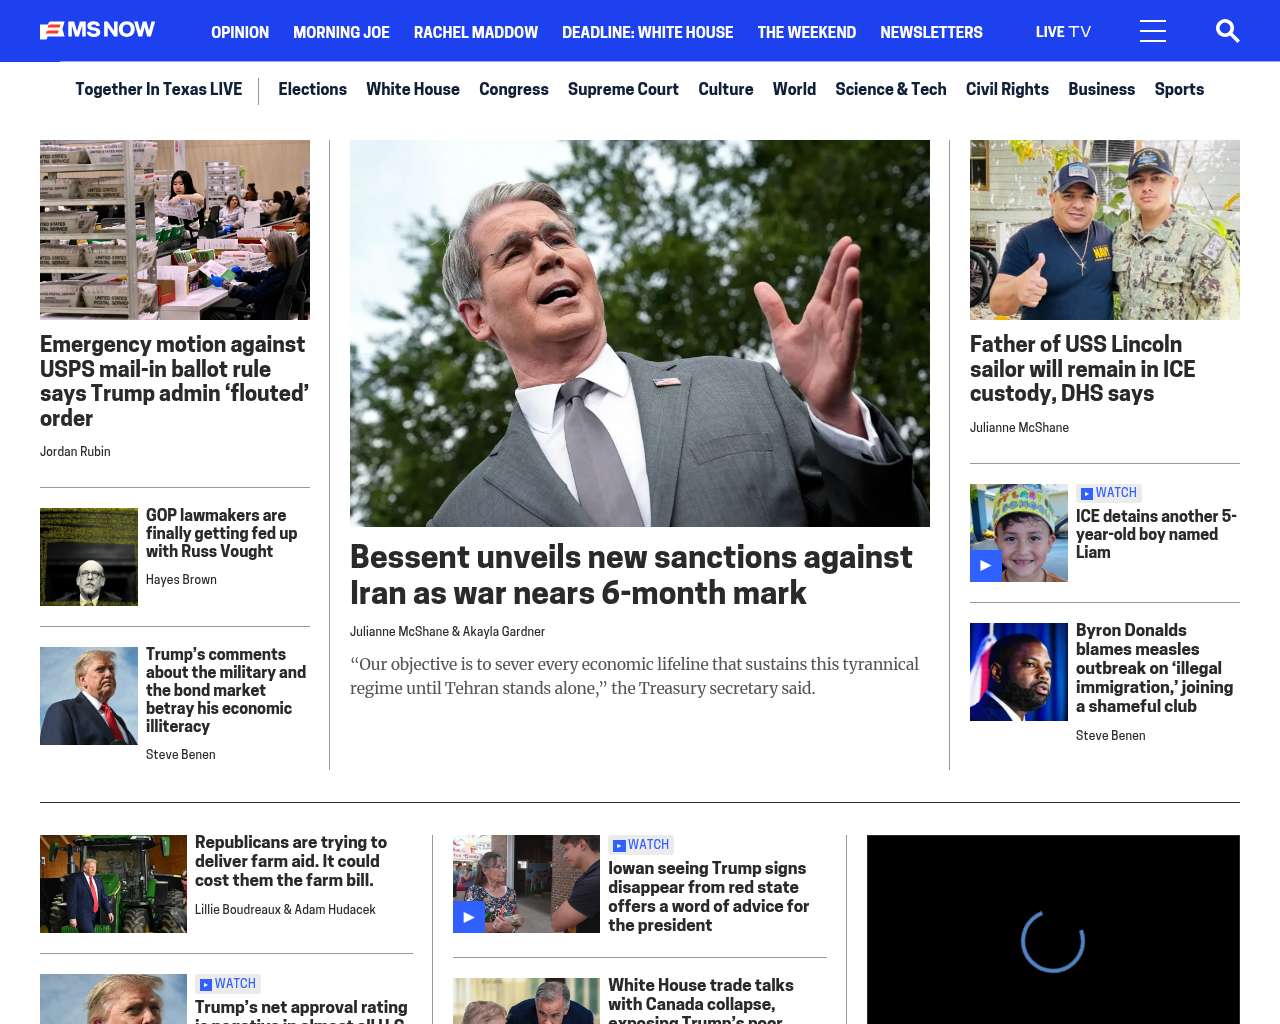Select Deadline: White House

pos(647,32)
